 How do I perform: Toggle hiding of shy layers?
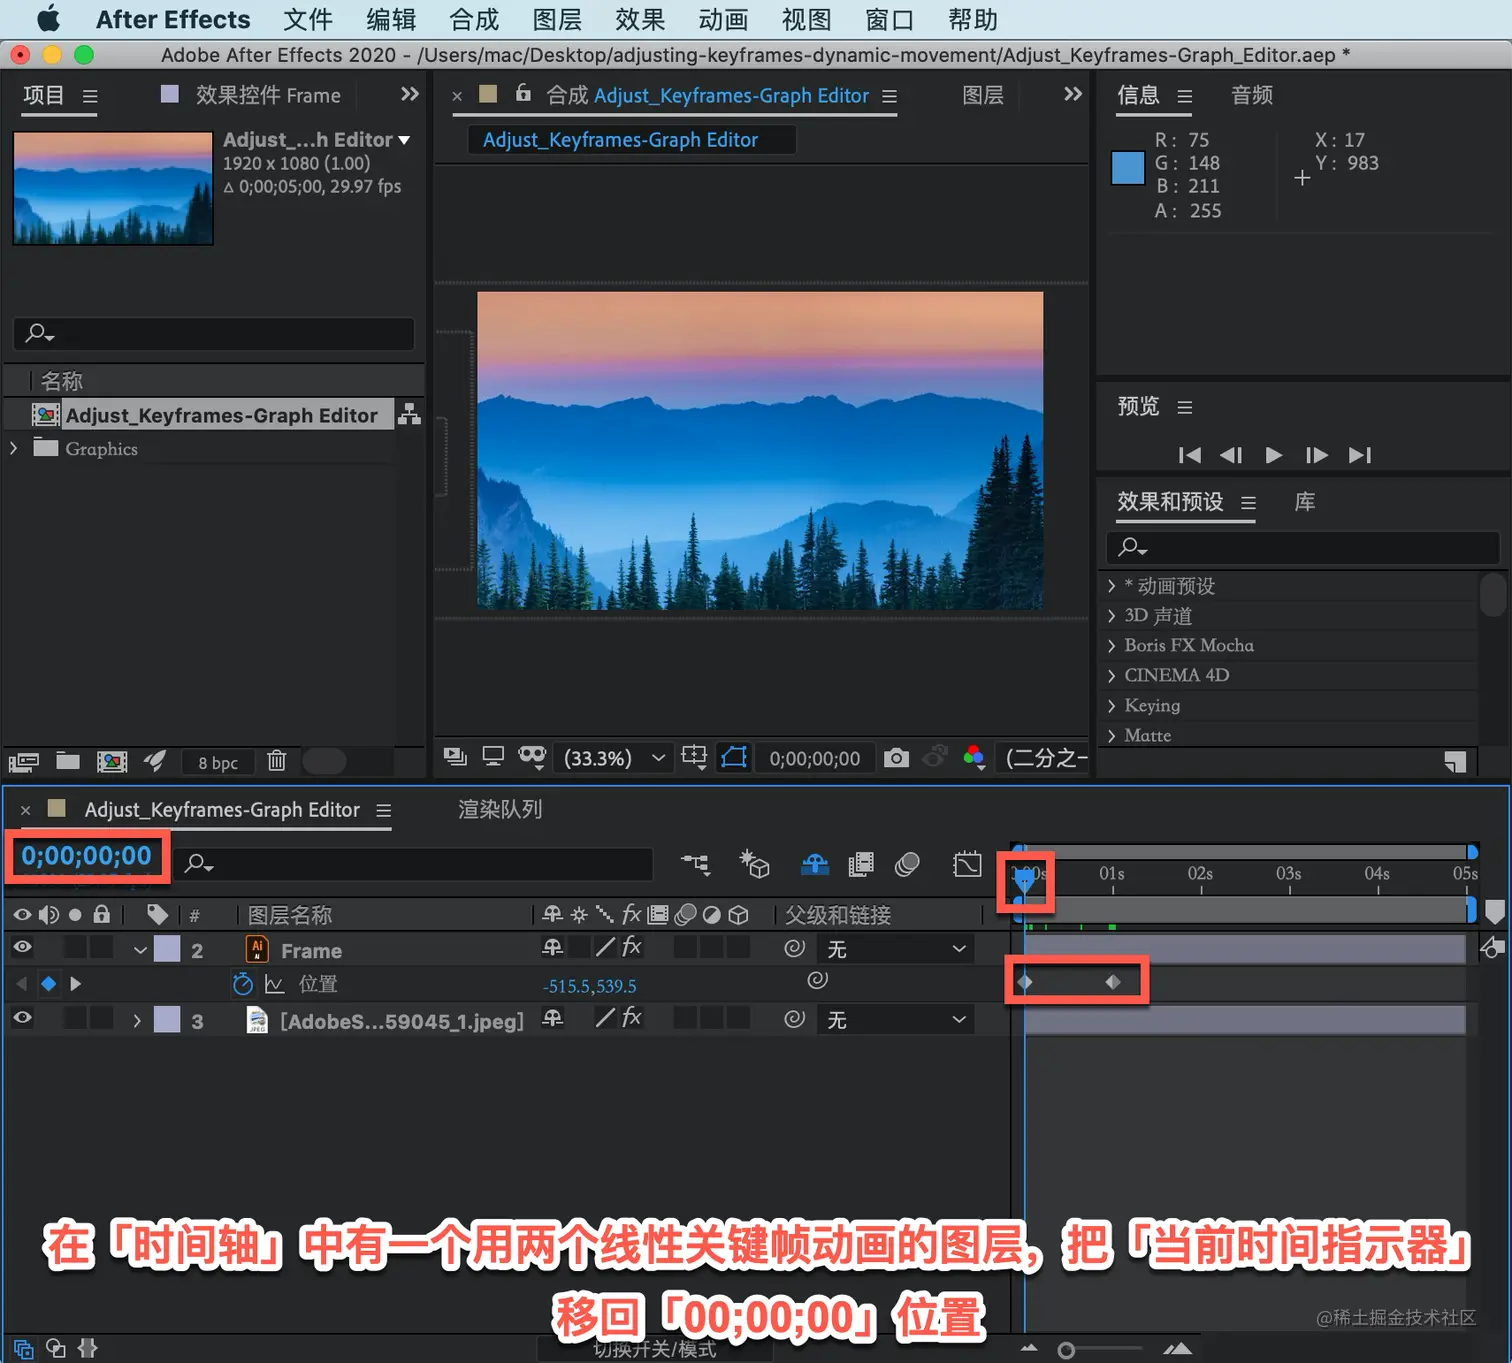(x=815, y=864)
